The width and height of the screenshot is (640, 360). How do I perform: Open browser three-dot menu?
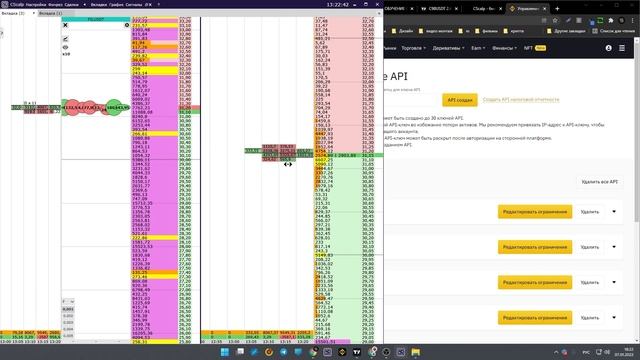[x=633, y=20]
